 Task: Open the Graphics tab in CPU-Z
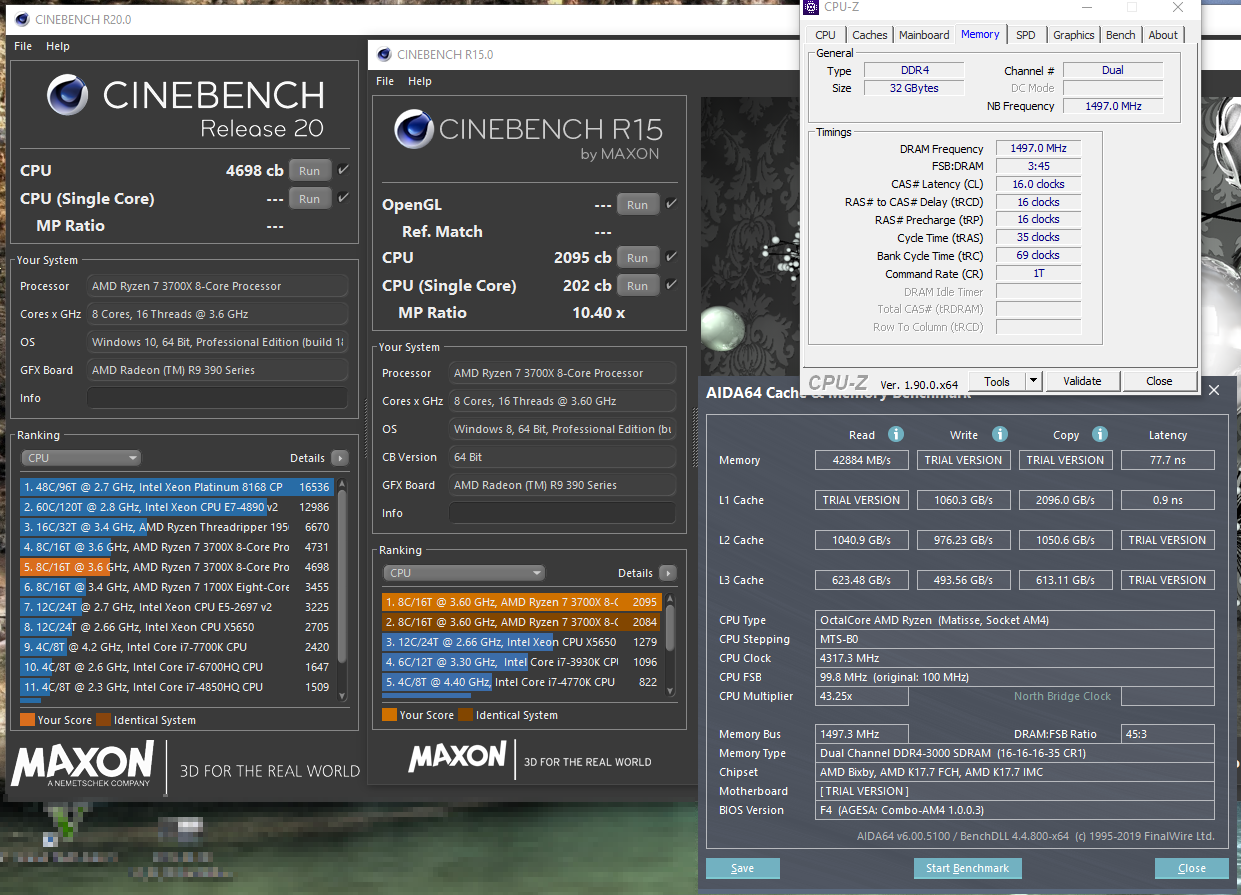tap(1074, 35)
